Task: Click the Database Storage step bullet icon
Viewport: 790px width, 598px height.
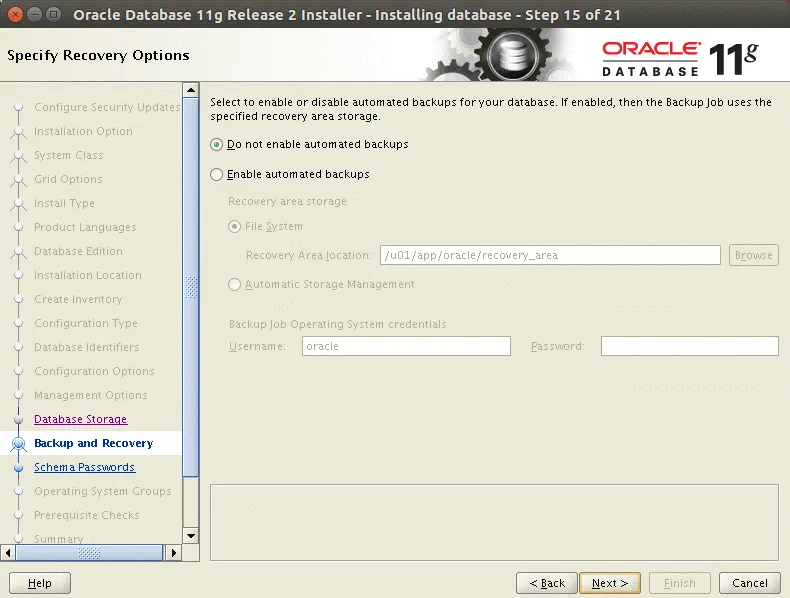Action: coord(18,420)
